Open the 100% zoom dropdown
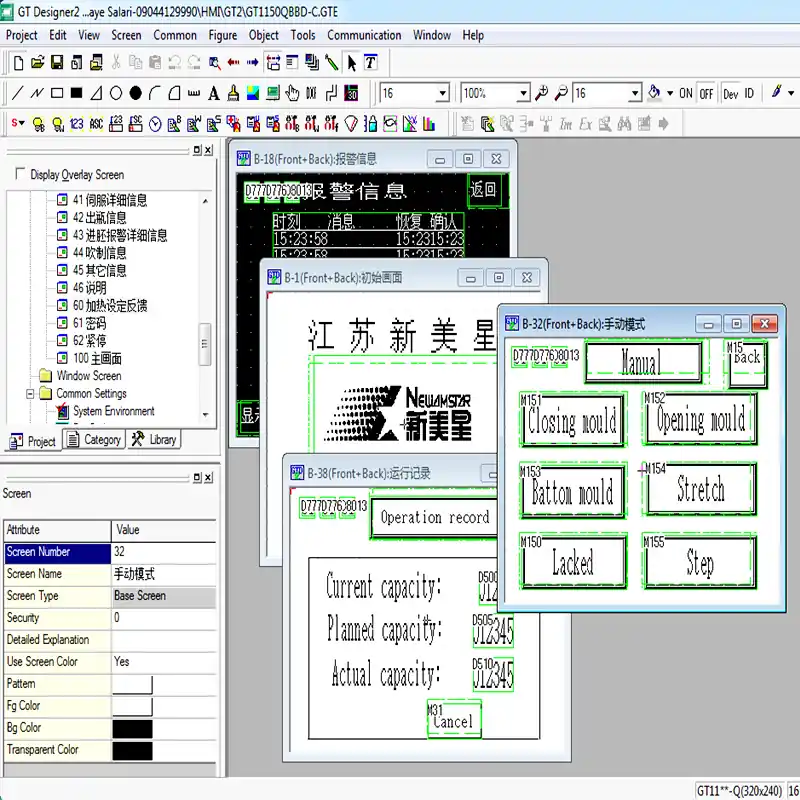 click(x=522, y=93)
